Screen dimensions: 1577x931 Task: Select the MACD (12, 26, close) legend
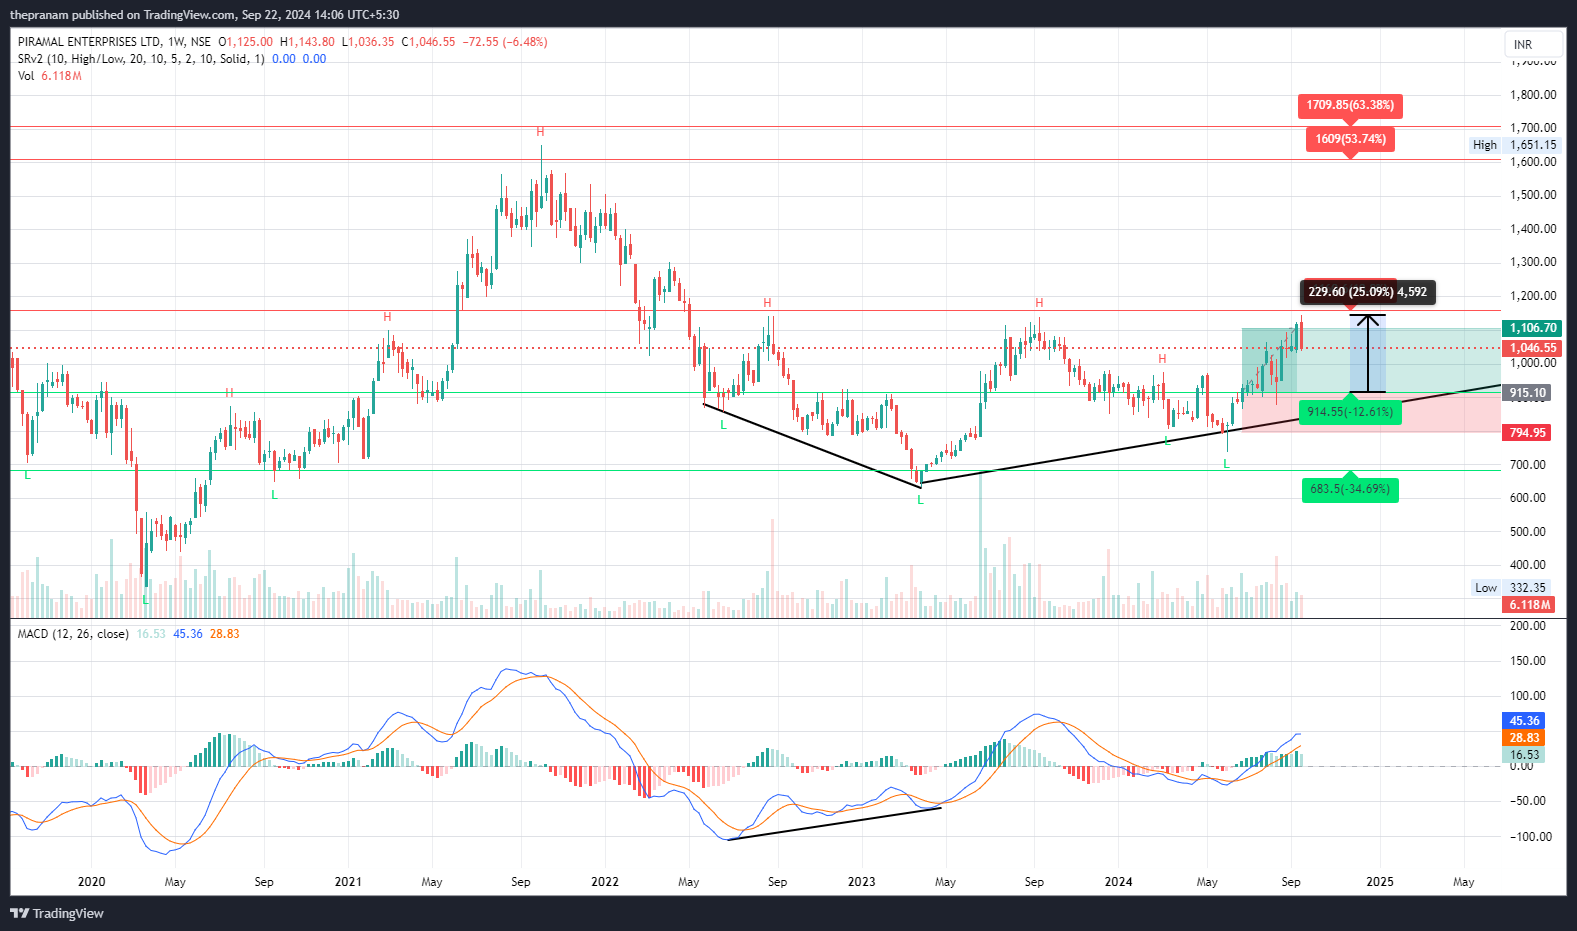[73, 634]
